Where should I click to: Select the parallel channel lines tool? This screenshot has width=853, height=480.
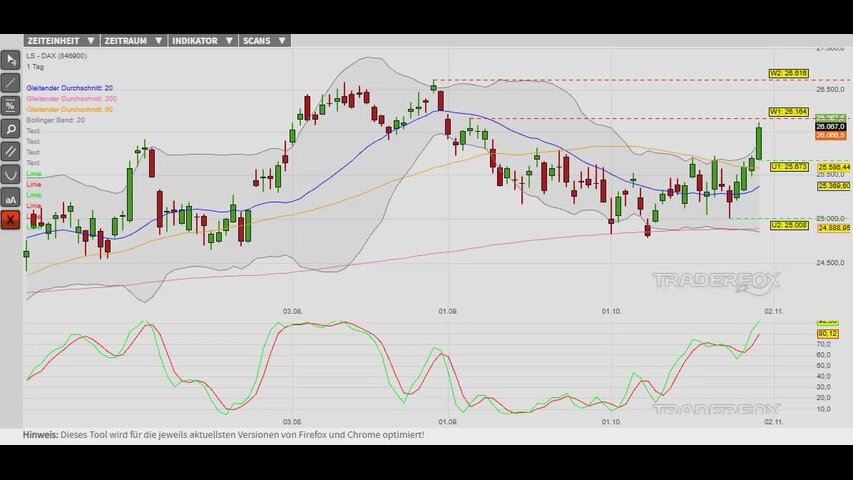(x=10, y=152)
